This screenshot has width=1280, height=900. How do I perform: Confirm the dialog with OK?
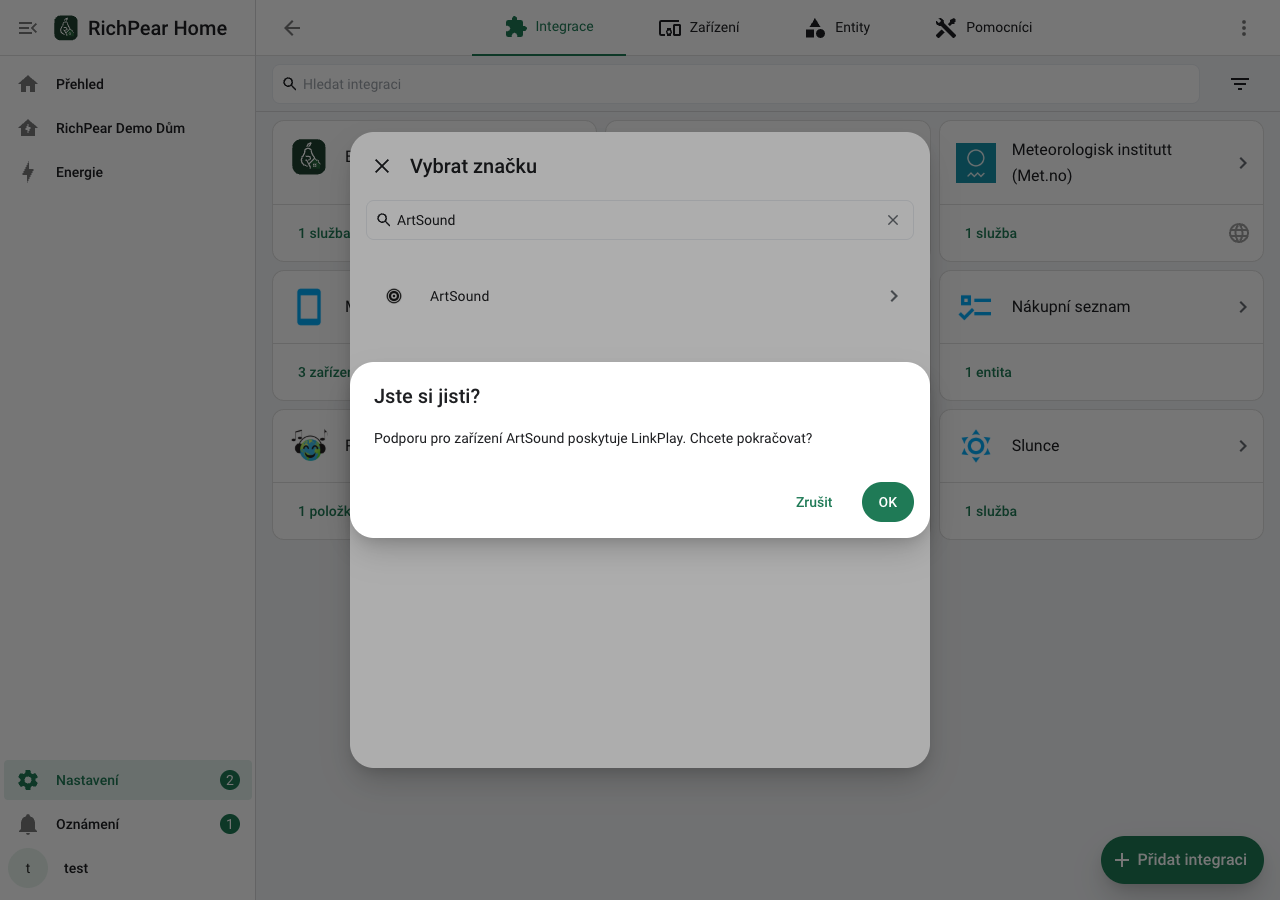tap(888, 502)
